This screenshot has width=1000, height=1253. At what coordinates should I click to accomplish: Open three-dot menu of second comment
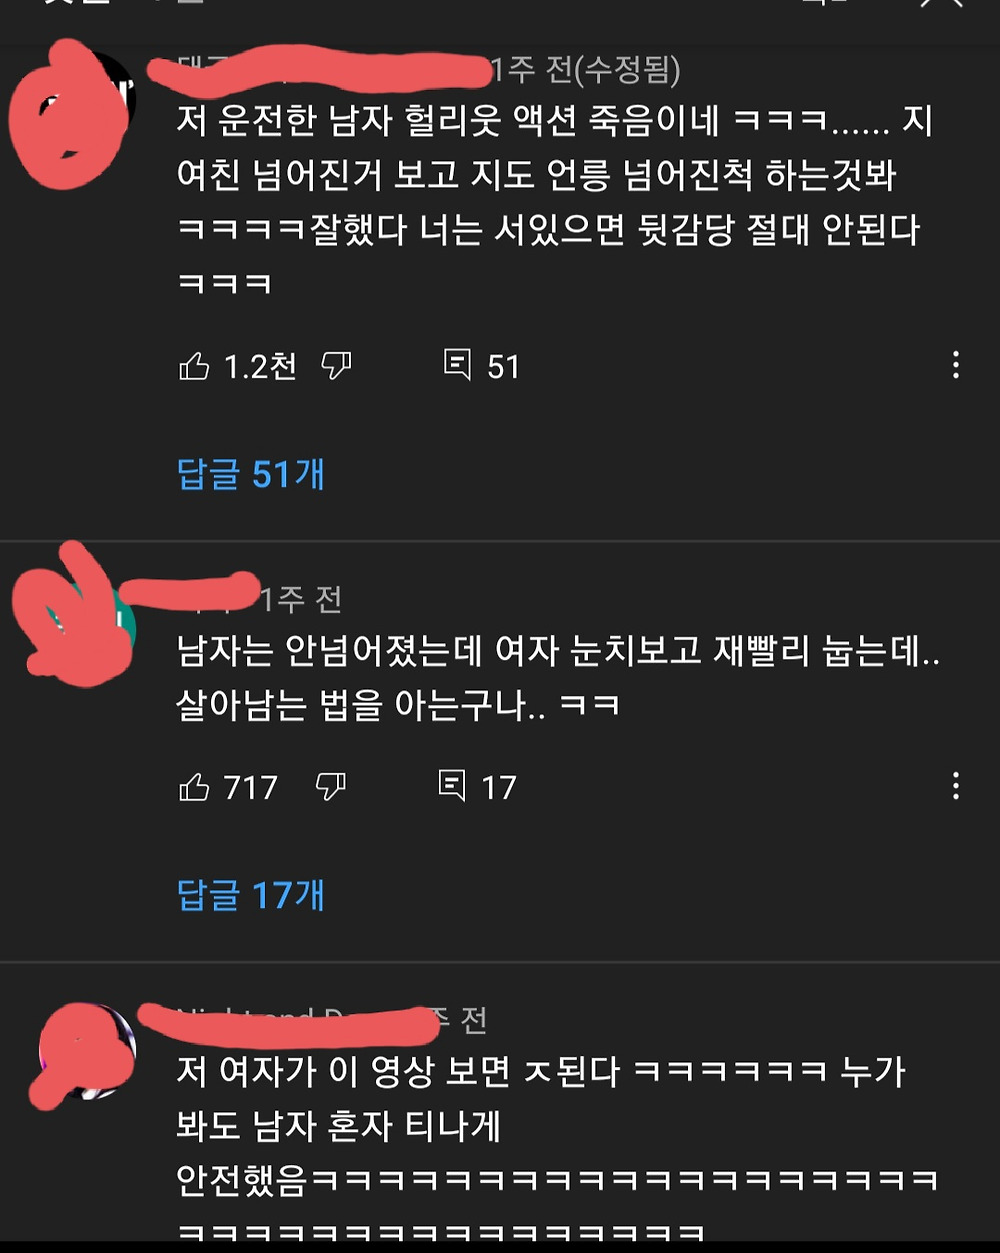(x=956, y=786)
